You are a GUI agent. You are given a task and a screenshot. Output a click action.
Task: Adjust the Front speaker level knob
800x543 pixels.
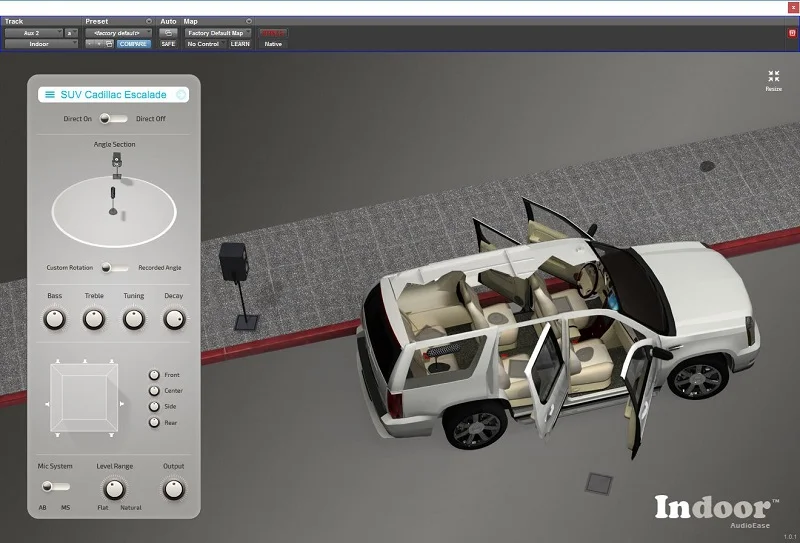(154, 375)
